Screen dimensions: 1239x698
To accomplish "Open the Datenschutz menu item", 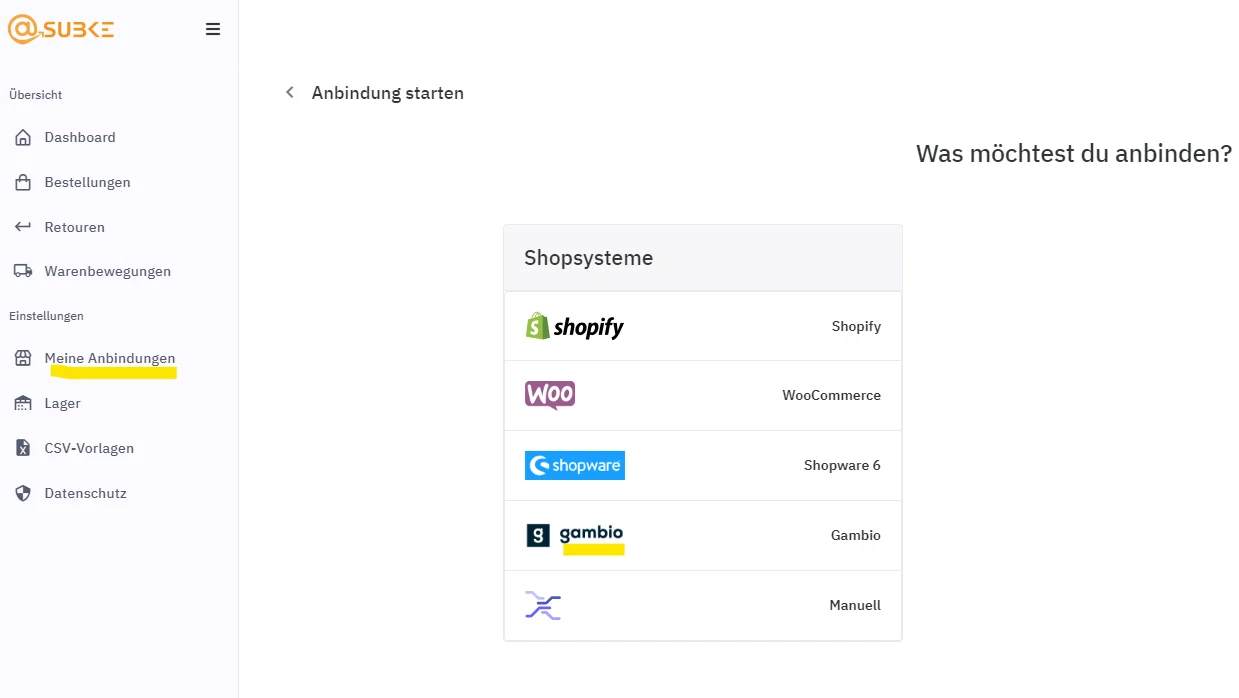I will [85, 493].
